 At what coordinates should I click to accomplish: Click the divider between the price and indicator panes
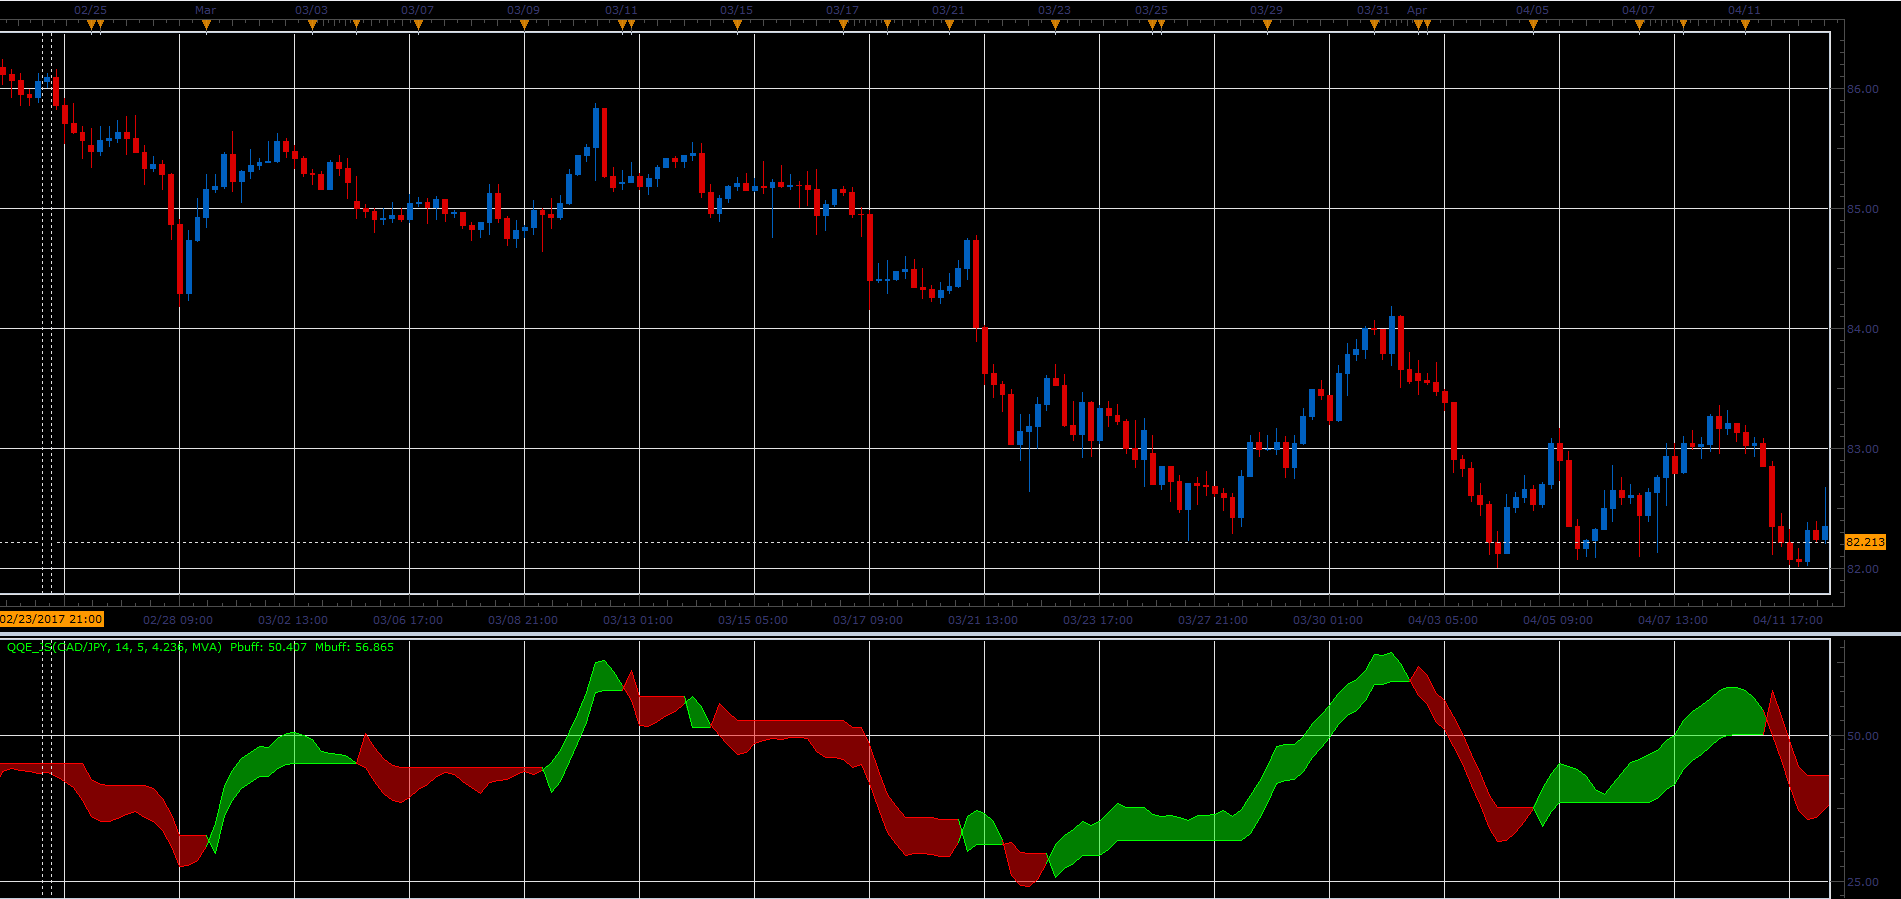pyautogui.click(x=950, y=634)
